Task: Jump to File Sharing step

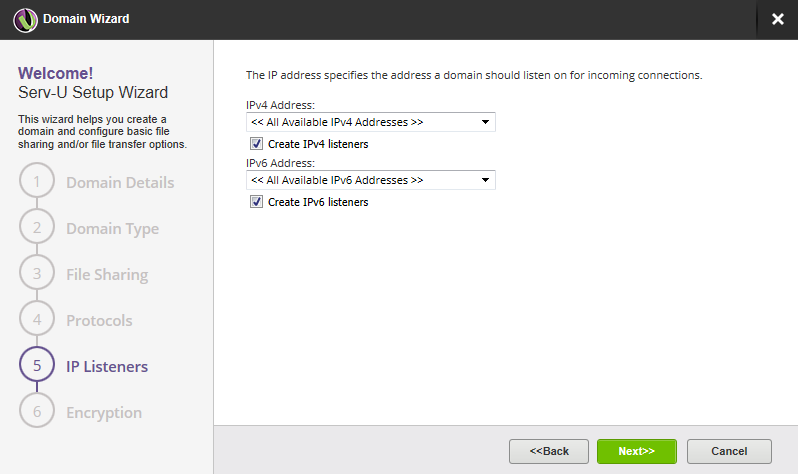Action: pos(107,274)
